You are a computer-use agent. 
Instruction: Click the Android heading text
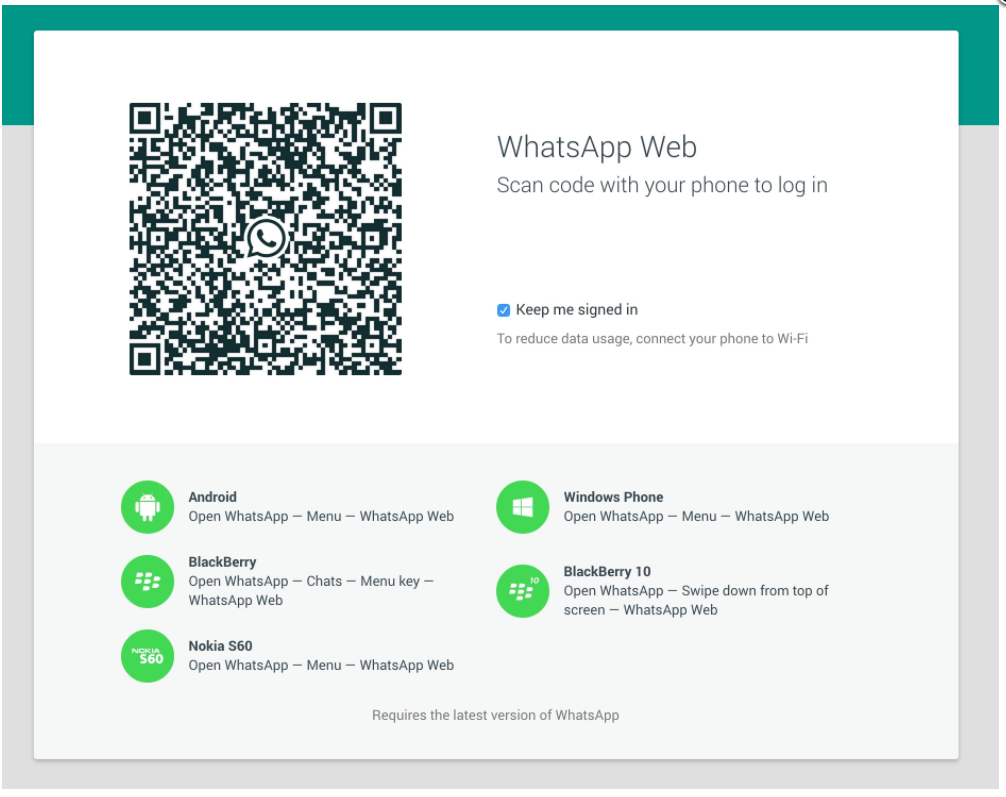coord(212,497)
